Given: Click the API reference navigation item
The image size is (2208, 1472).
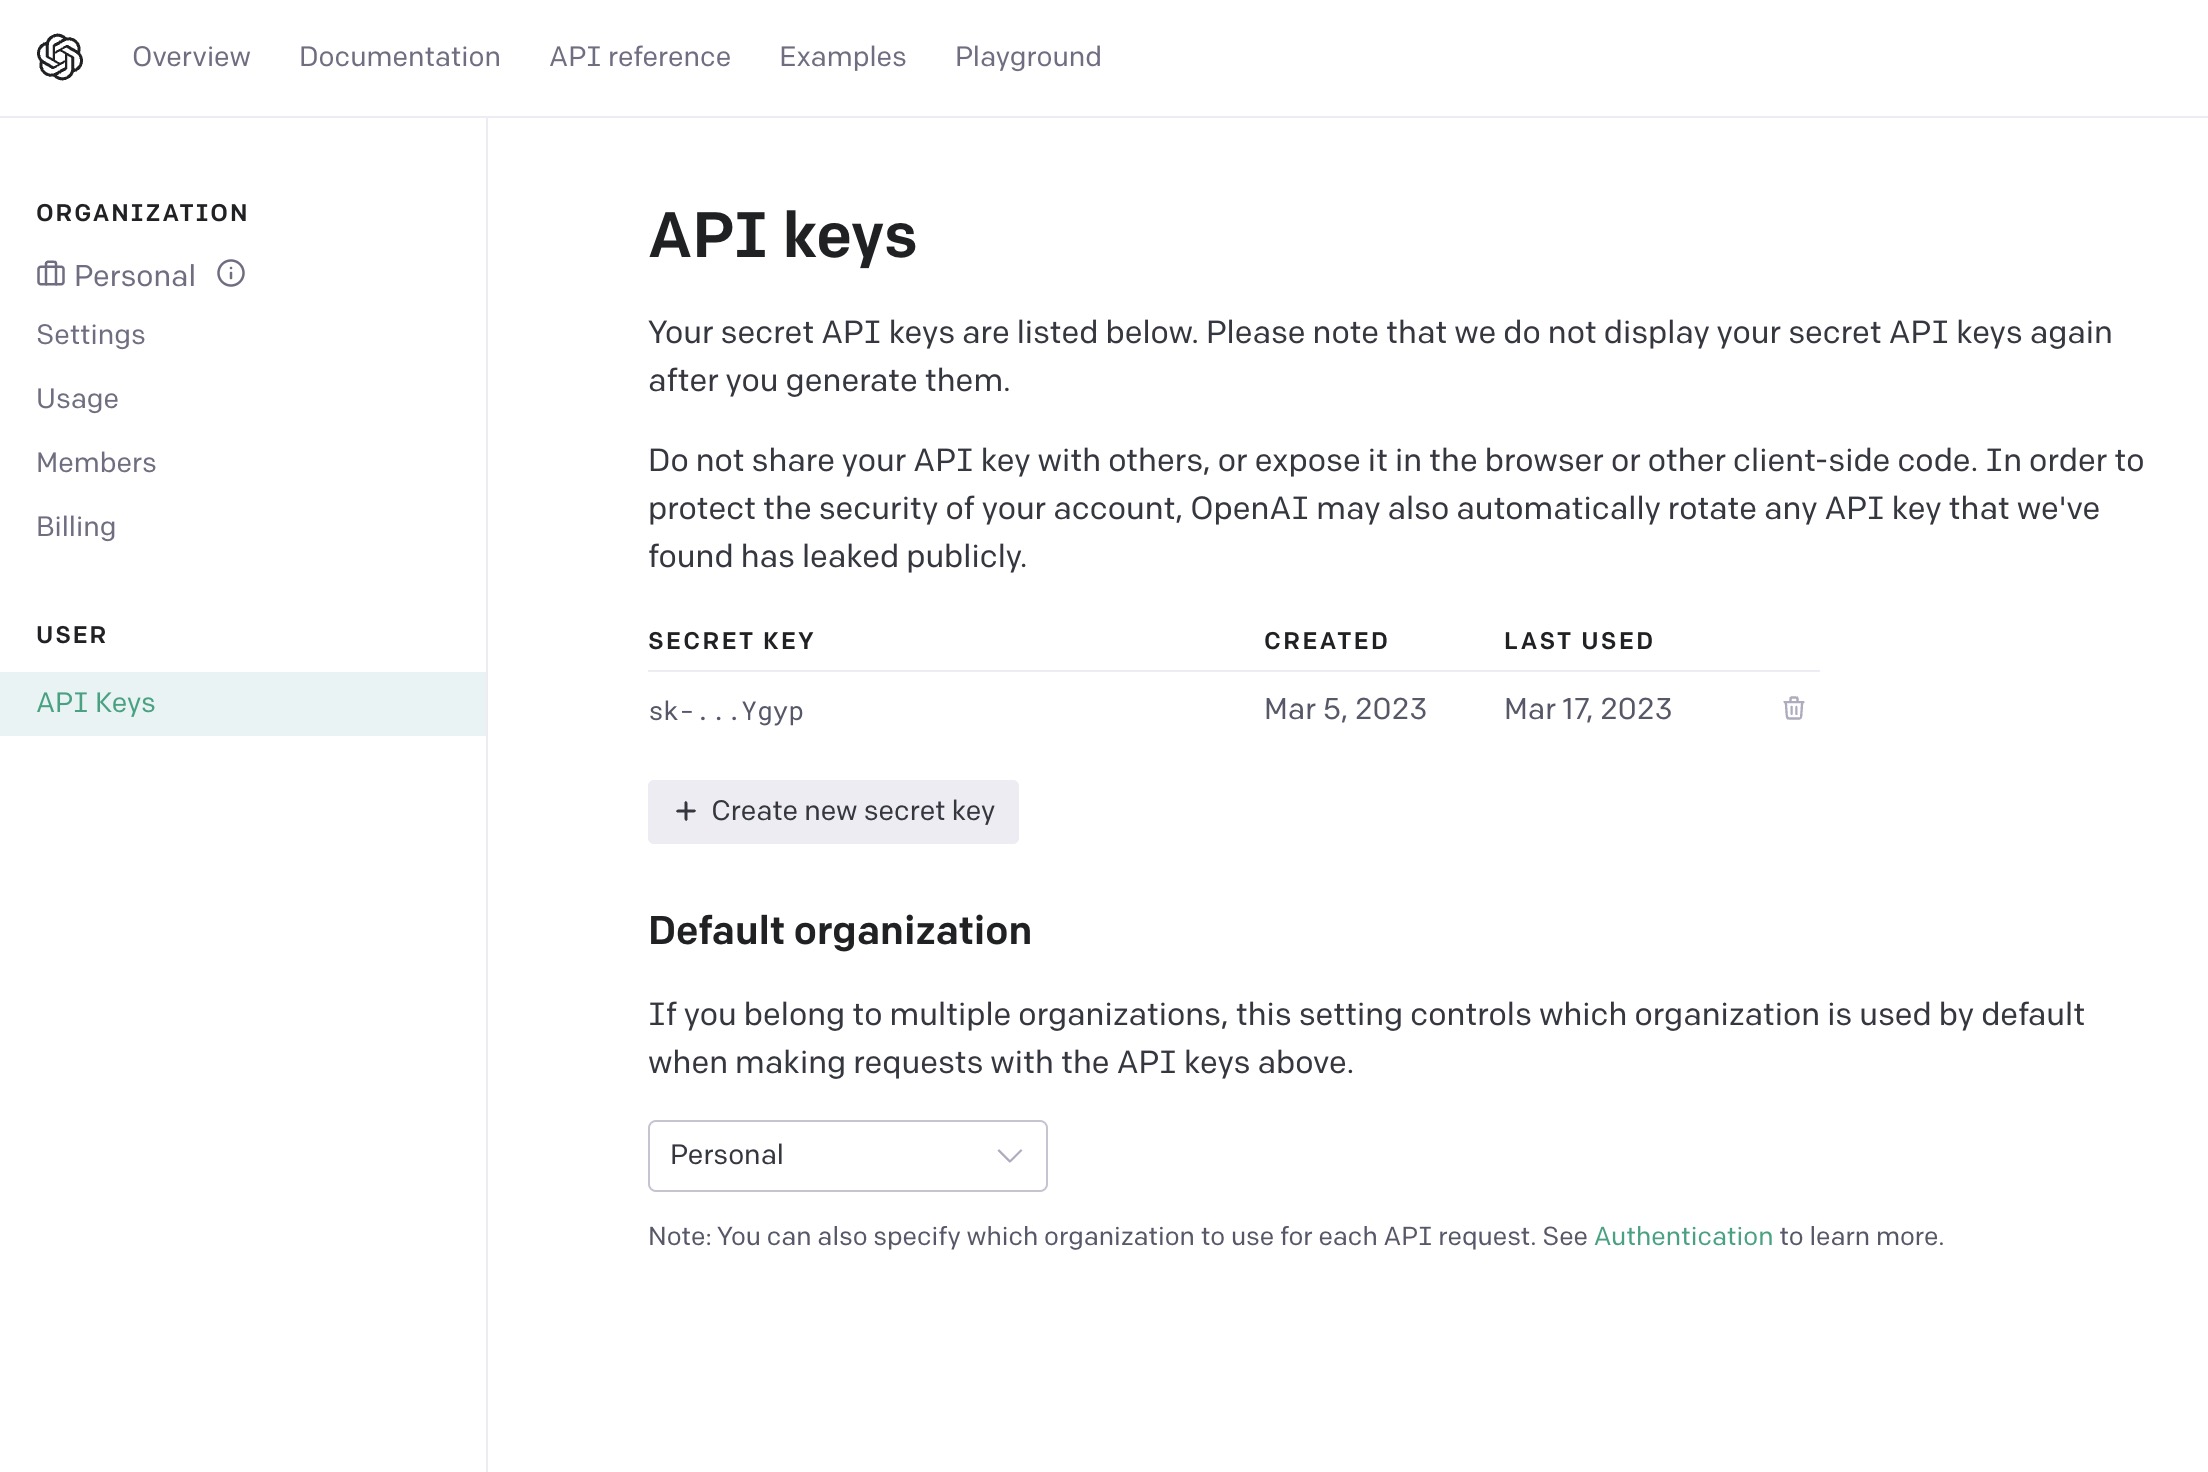Looking at the screenshot, I should 639,58.
